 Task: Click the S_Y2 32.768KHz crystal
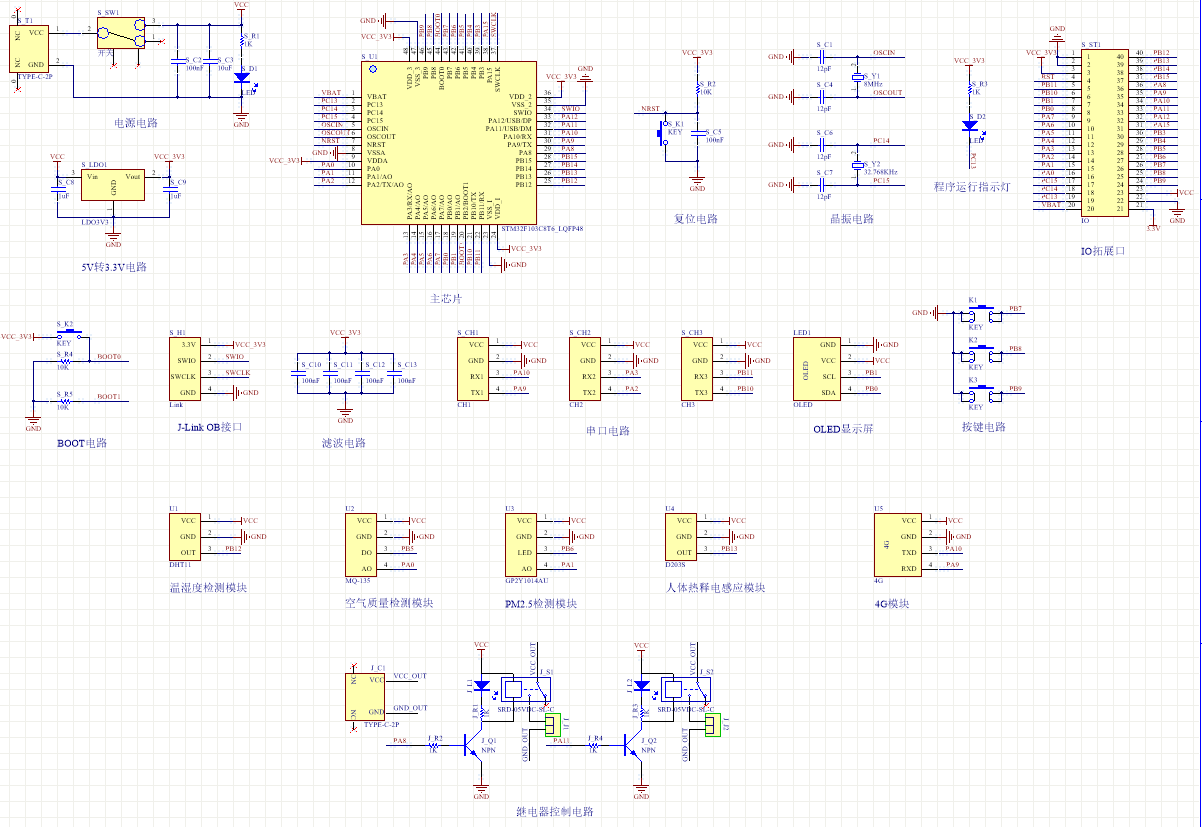[857, 165]
